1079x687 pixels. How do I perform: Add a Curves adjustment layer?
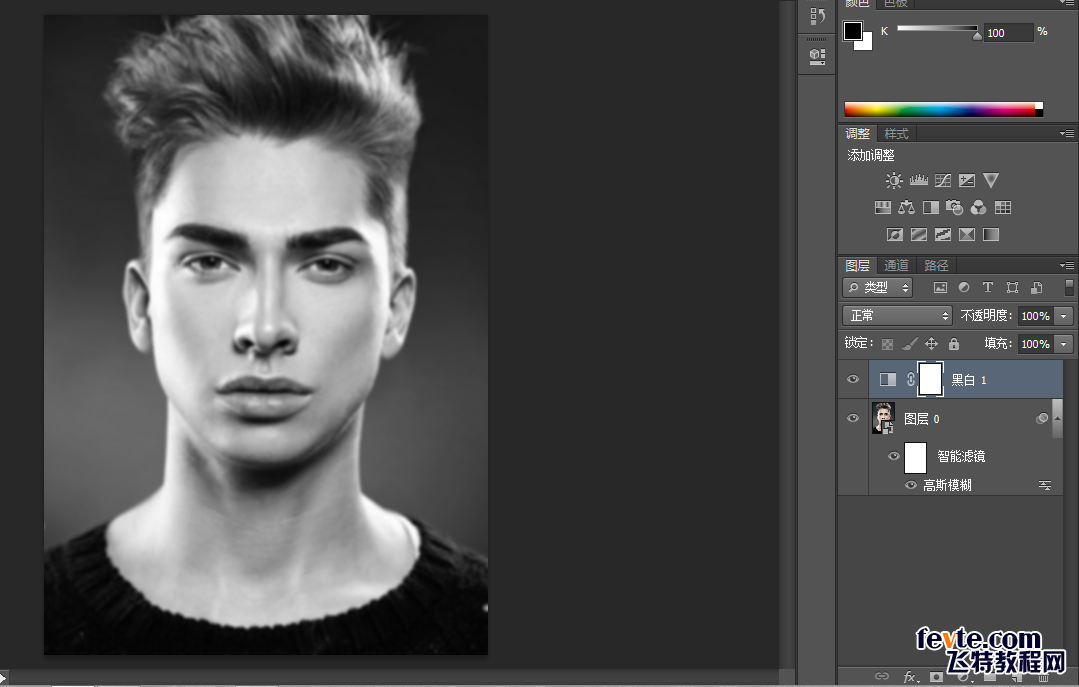click(x=943, y=180)
